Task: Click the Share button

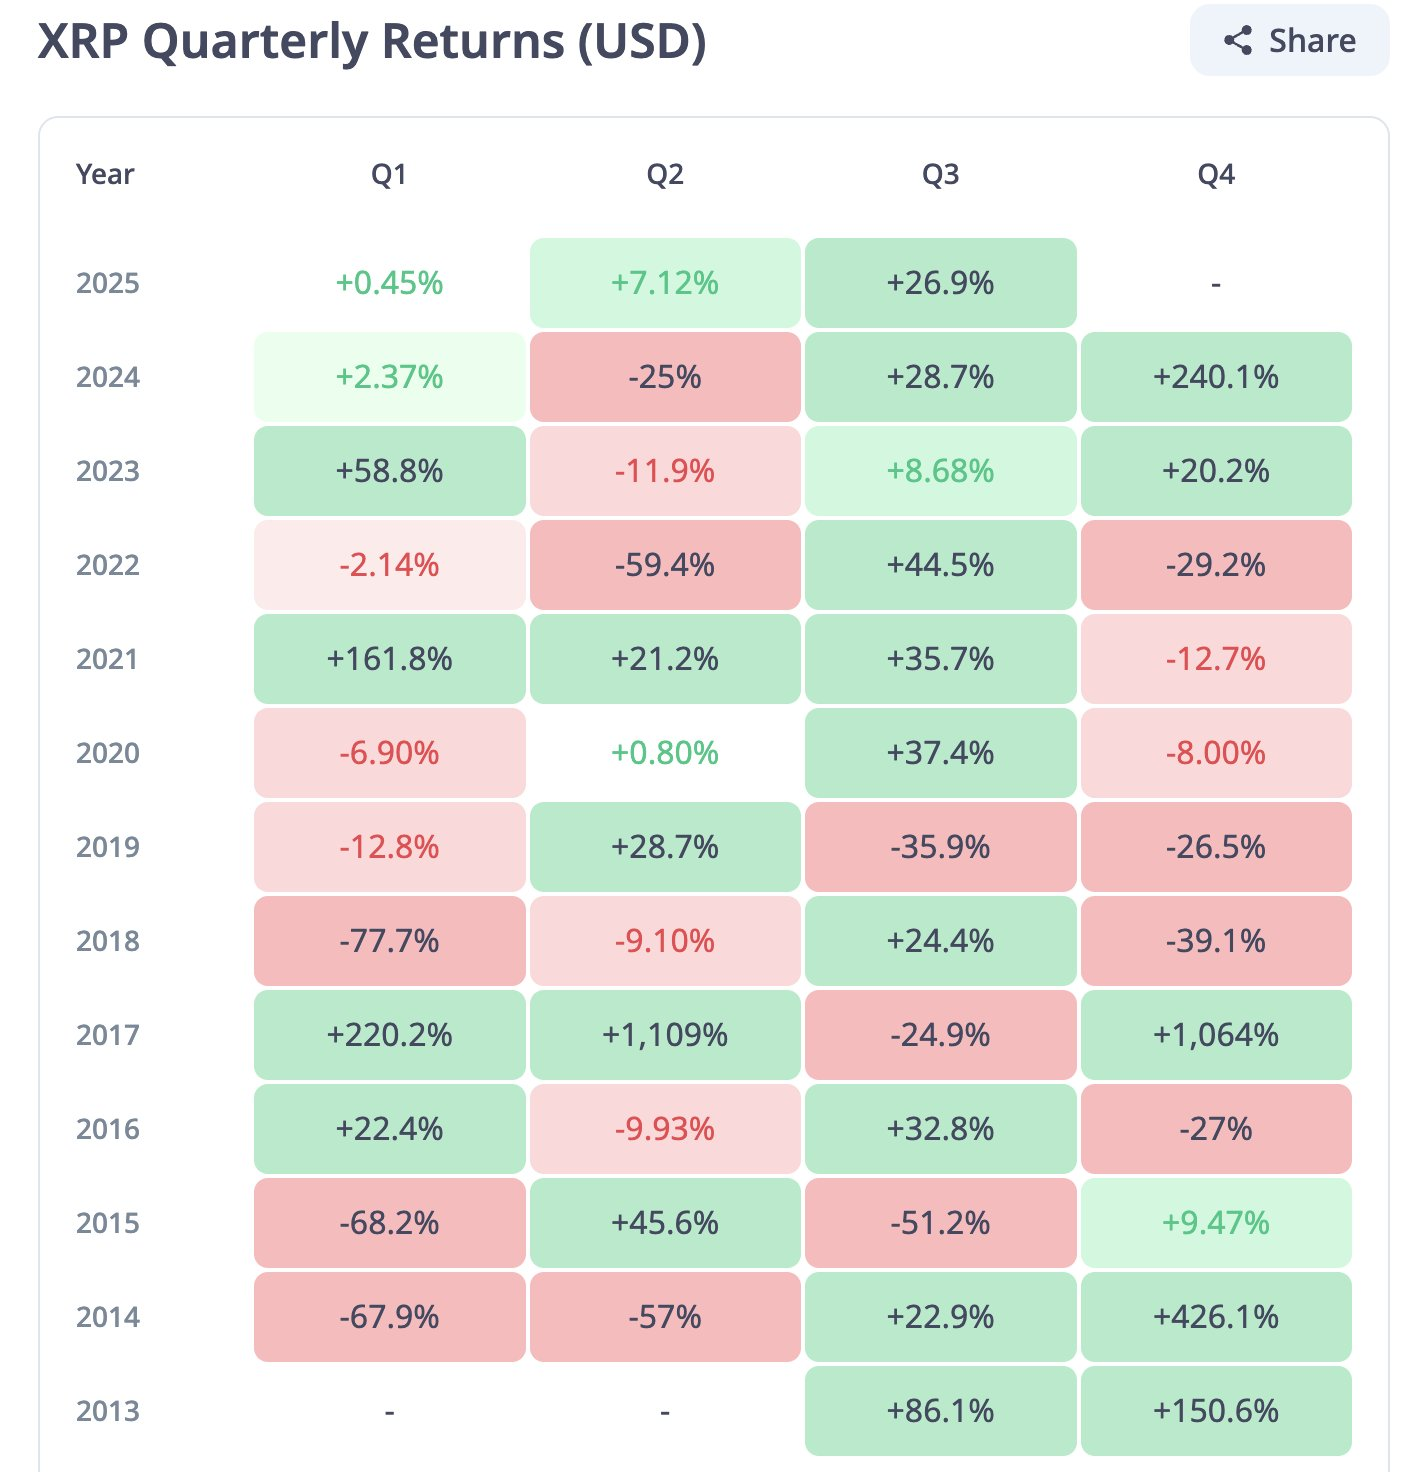Action: coord(1289,41)
